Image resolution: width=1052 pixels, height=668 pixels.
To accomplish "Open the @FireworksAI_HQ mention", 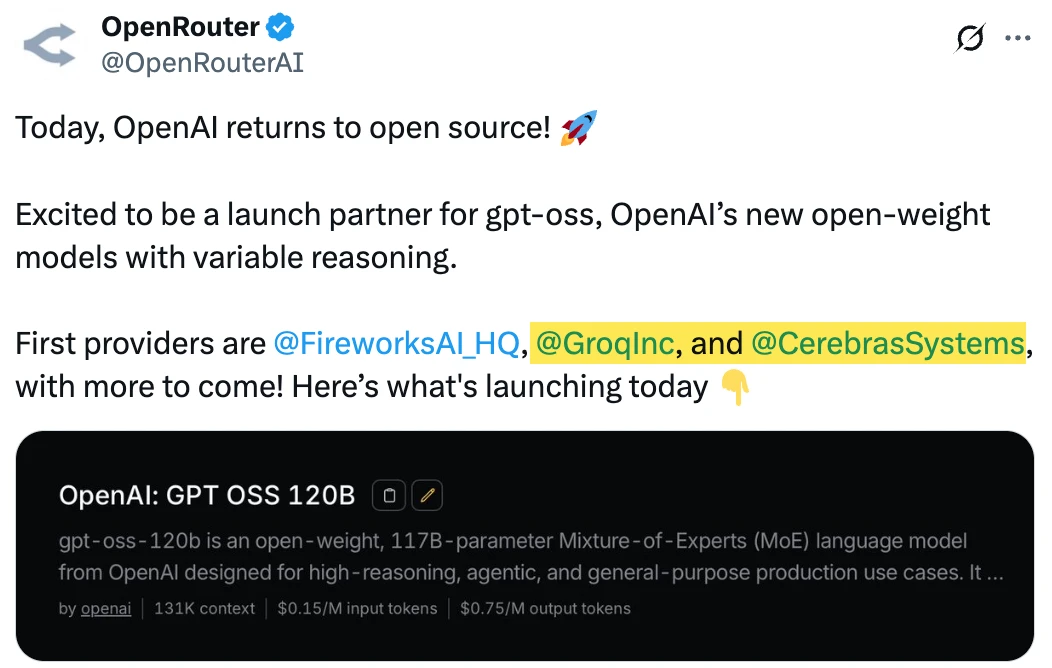I will pyautogui.click(x=397, y=344).
